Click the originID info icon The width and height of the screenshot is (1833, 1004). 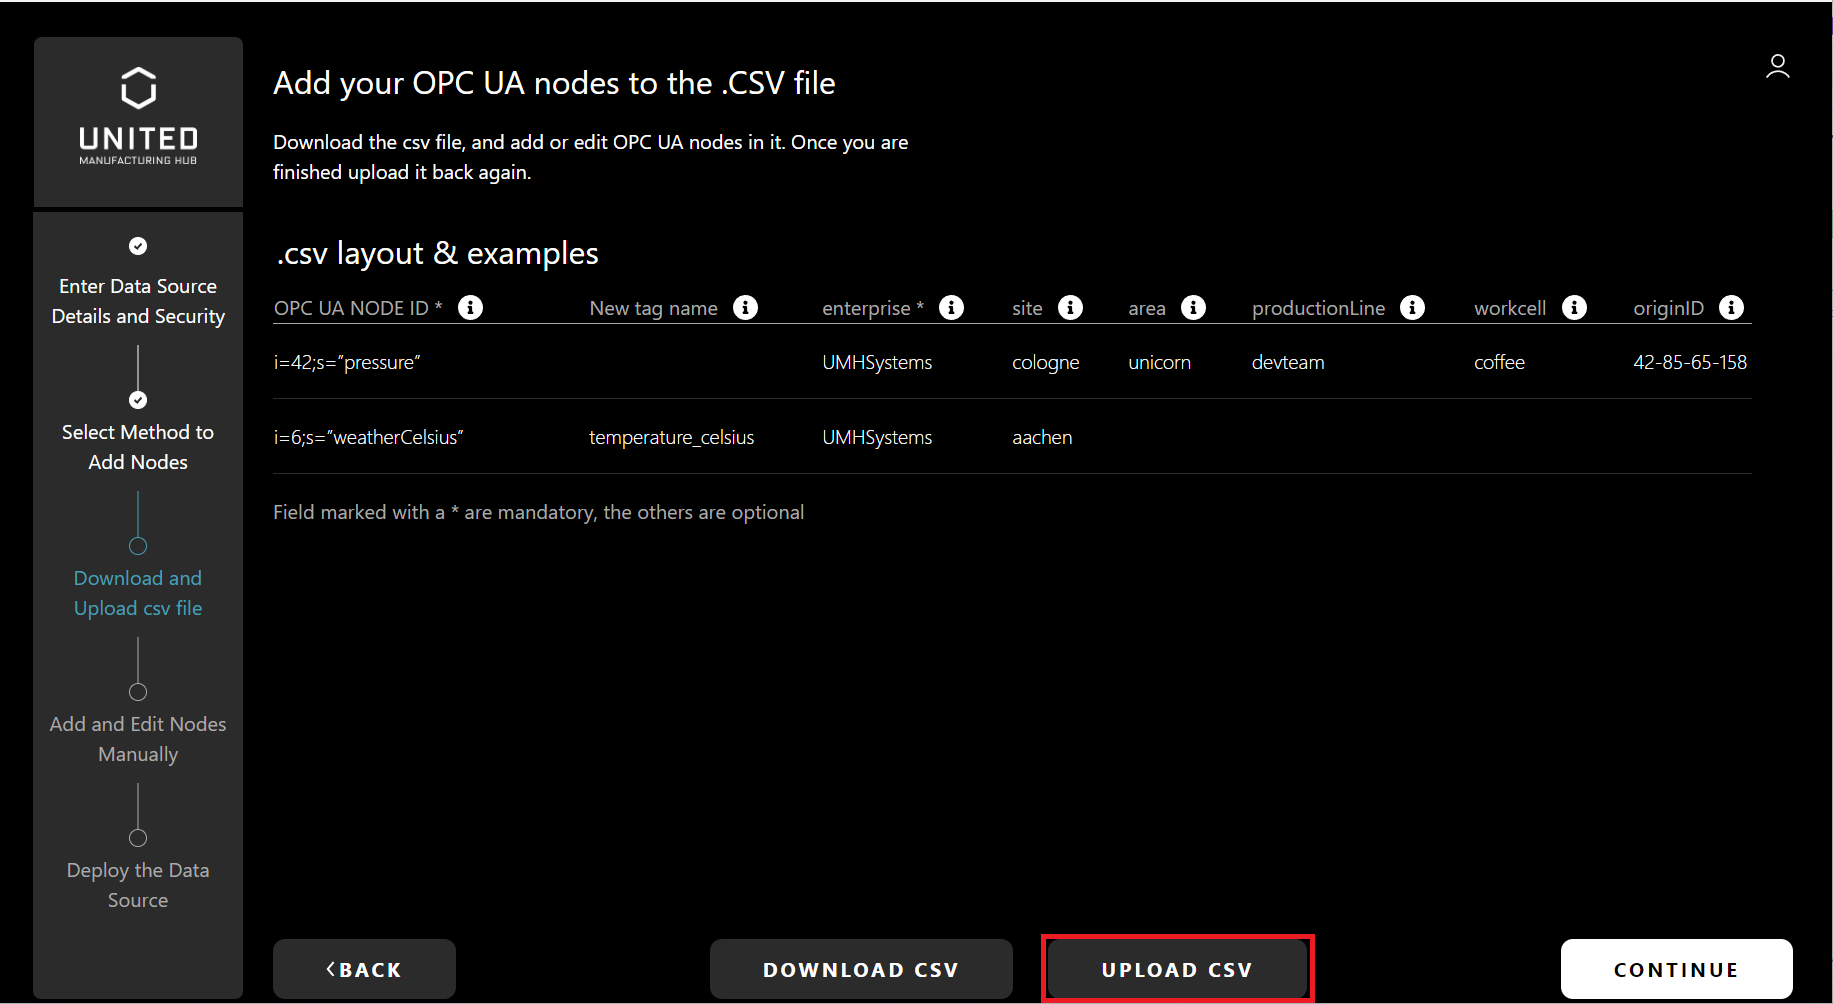pyautogui.click(x=1731, y=308)
